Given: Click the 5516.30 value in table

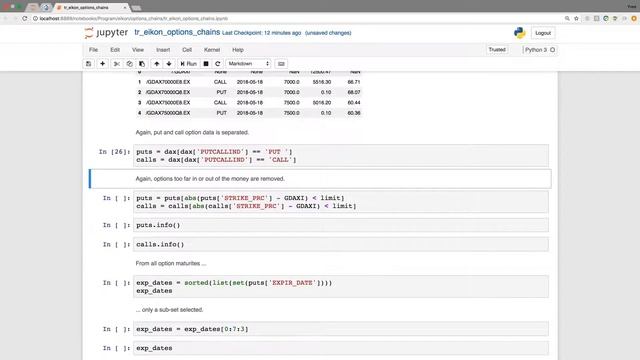Looking at the screenshot, I should tap(322, 82).
